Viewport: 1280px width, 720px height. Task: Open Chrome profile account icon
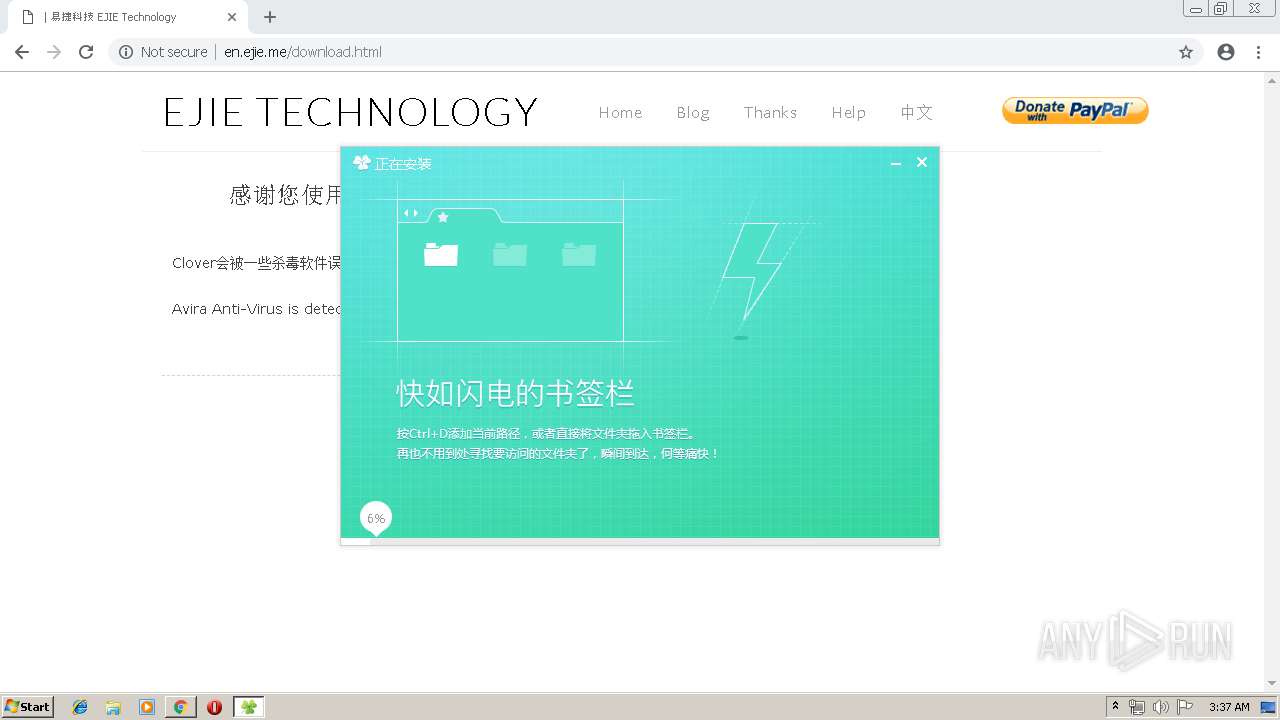1226,52
